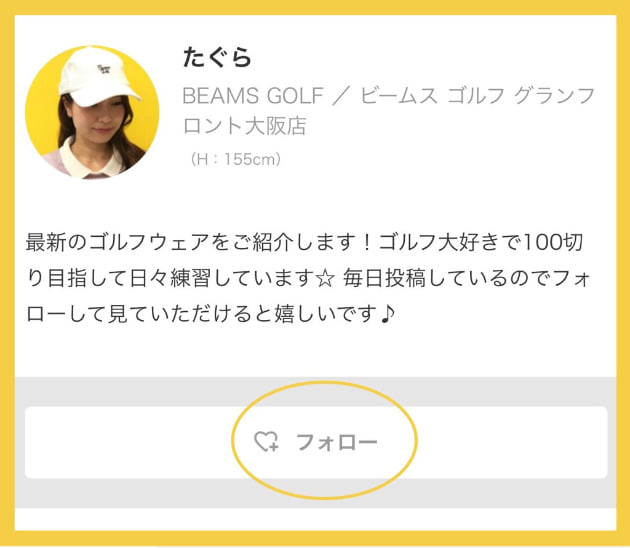Click the right blank area of follow button
Image resolution: width=630 pixels, height=548 pixels.
(x=510, y=442)
